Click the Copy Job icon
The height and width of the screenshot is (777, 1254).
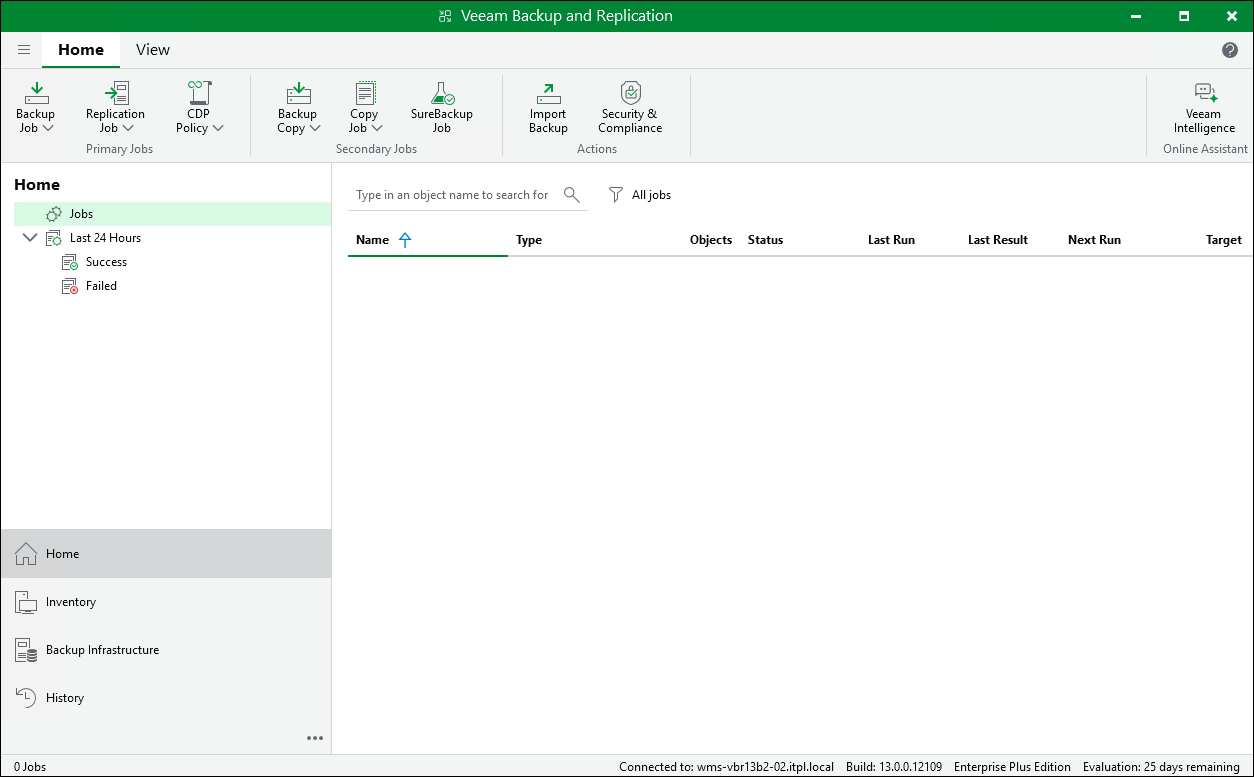pos(365,94)
